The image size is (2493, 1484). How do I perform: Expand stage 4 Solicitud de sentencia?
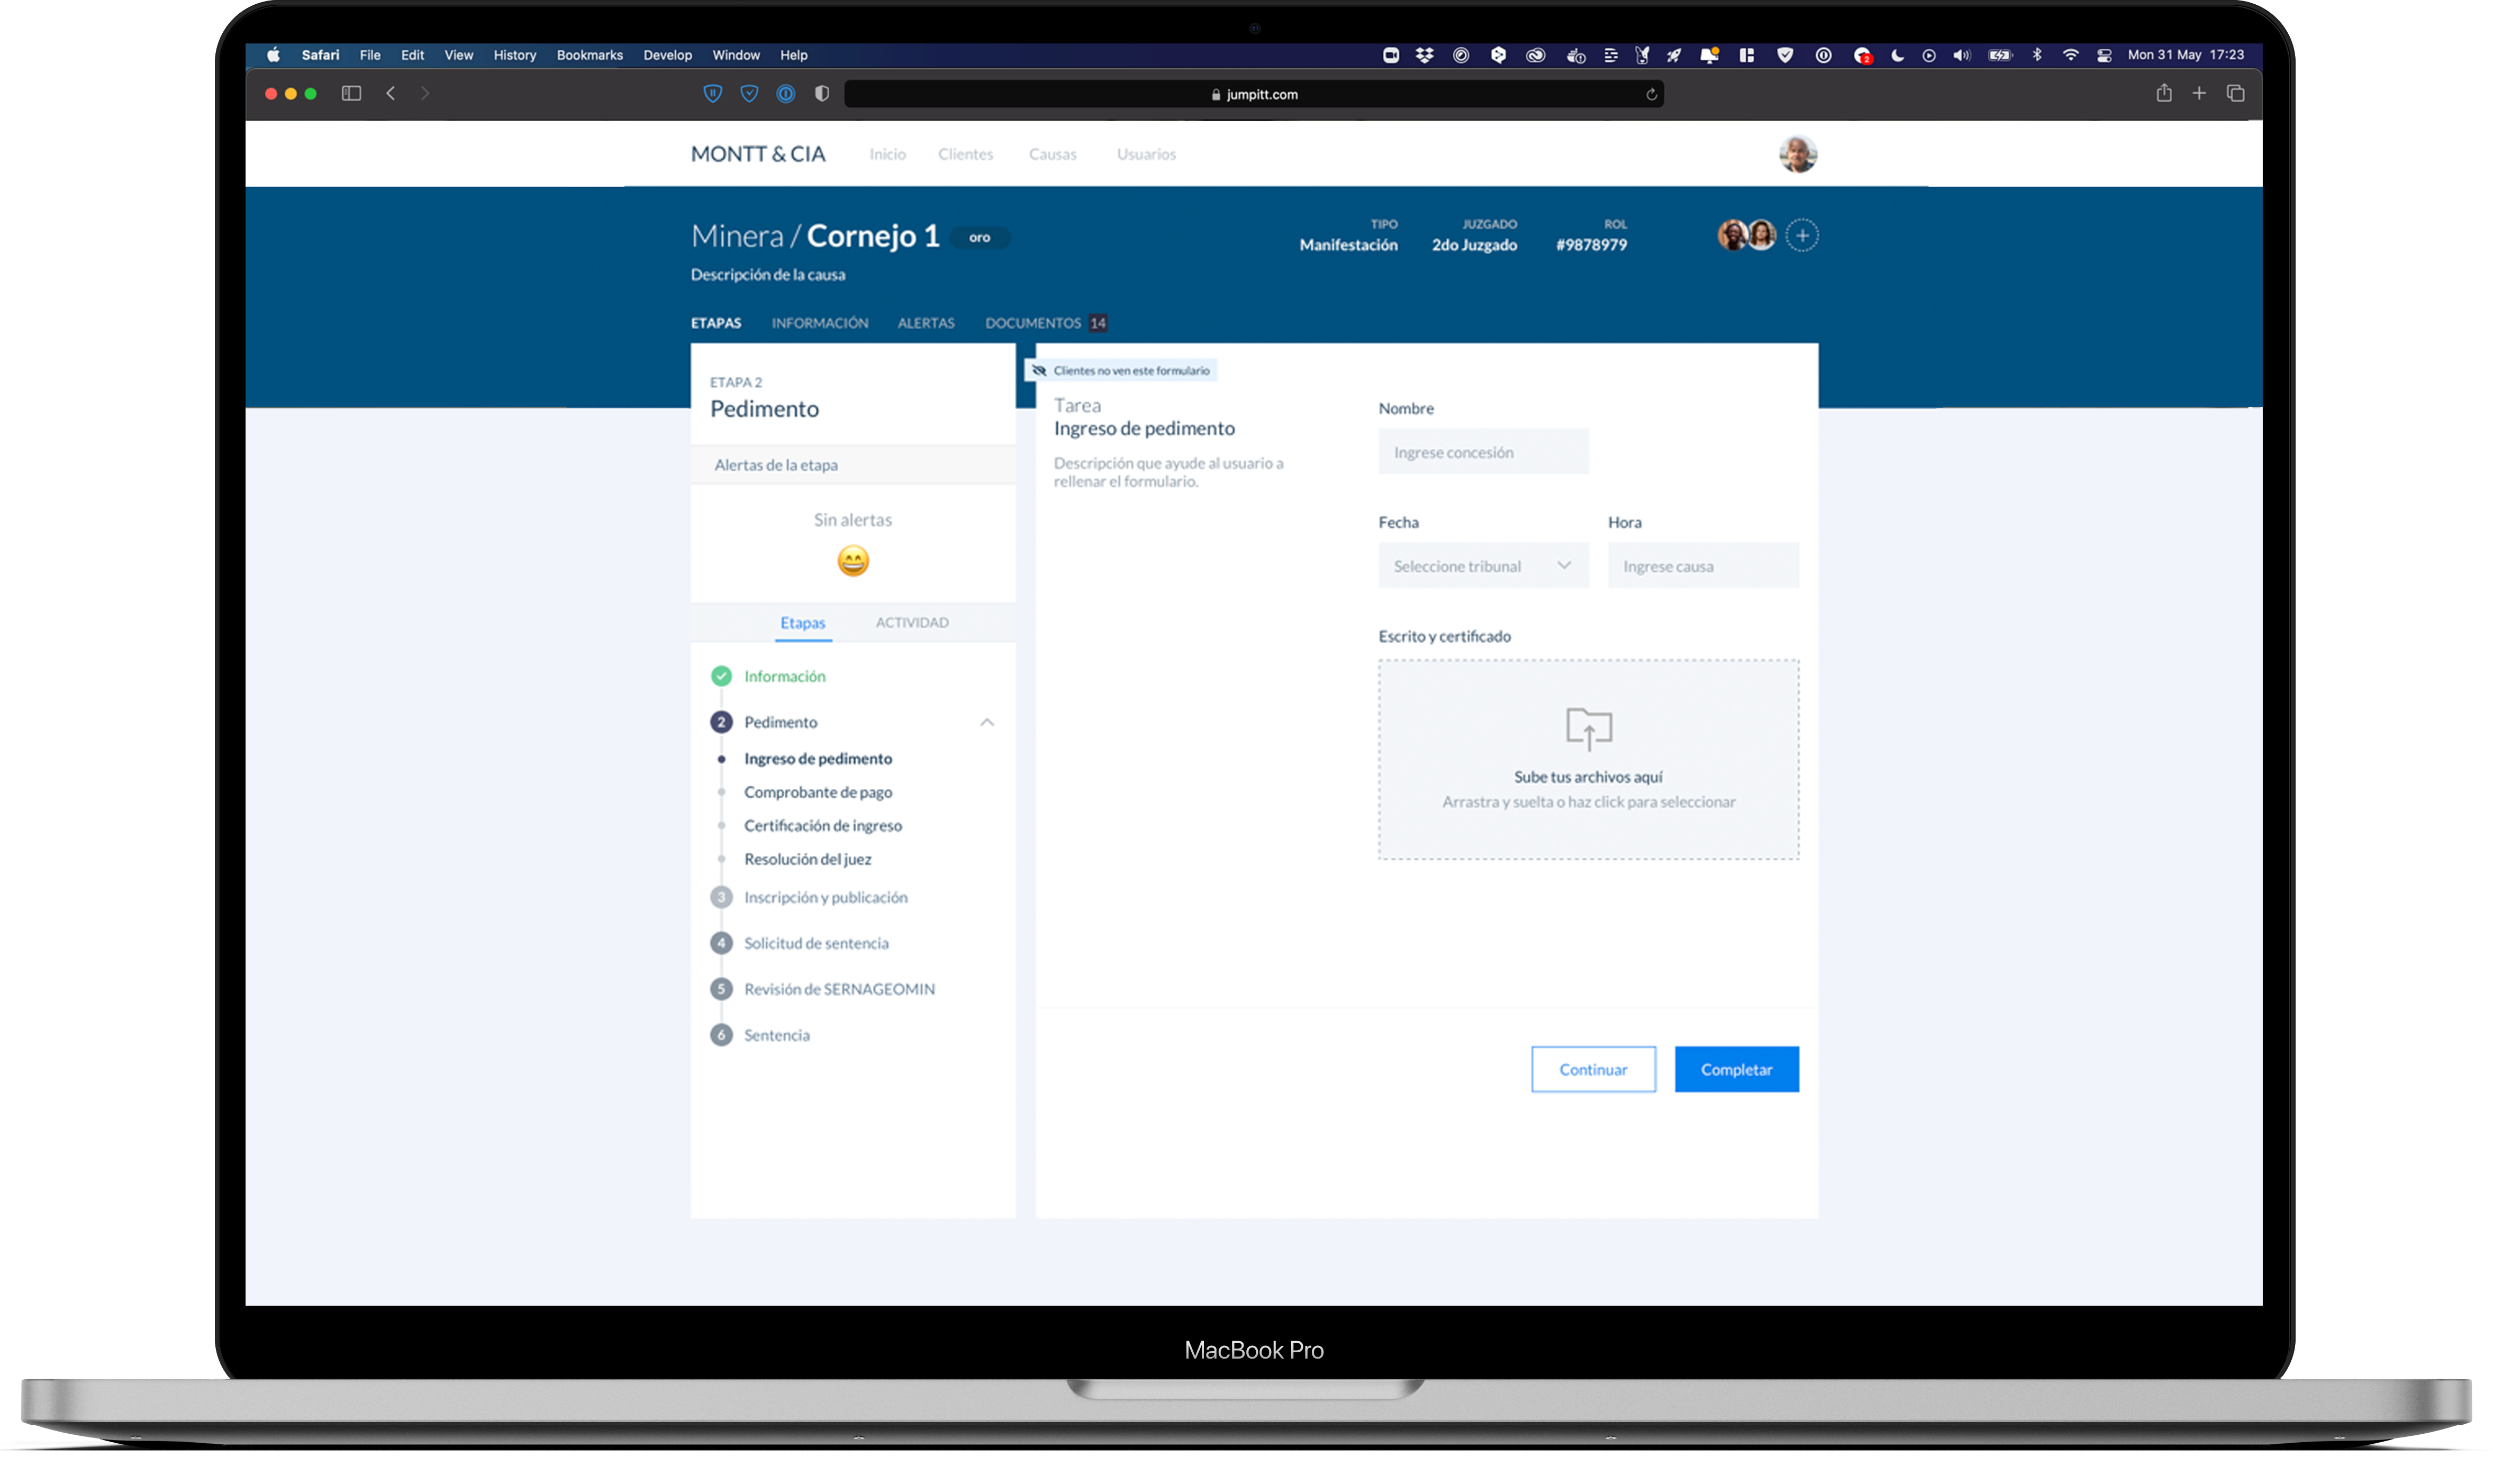815,944
